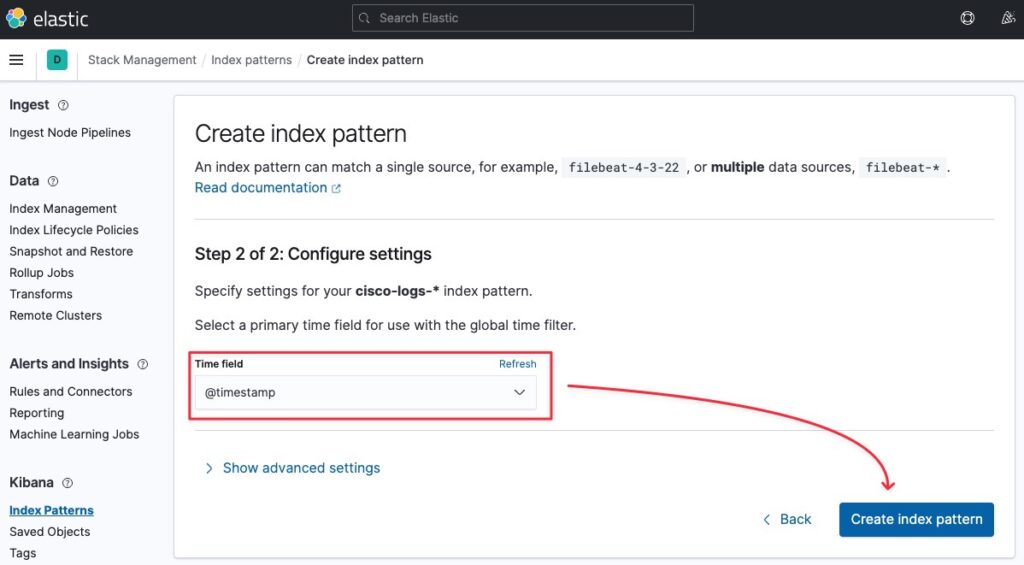Click the help icon next to Ingest
This screenshot has height=565, width=1024.
pos(63,105)
